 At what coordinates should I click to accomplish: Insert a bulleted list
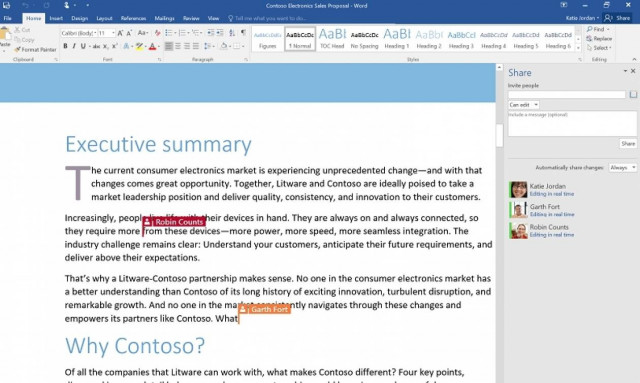tap(170, 33)
